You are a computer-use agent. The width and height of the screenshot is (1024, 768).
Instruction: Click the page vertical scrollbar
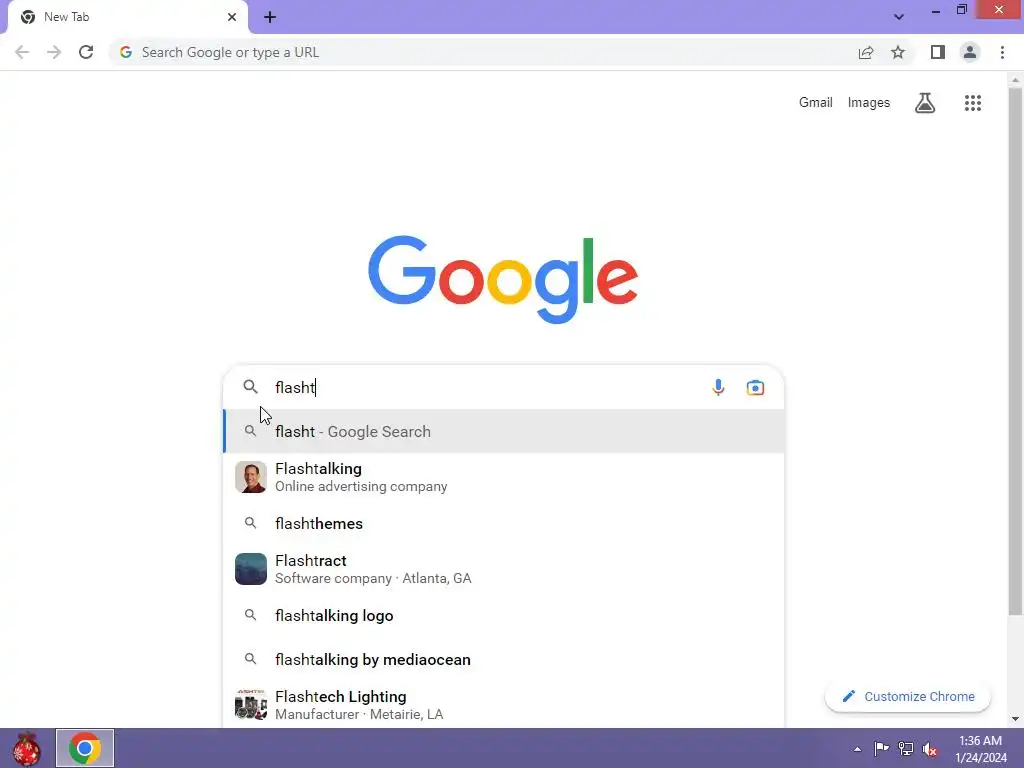pyautogui.click(x=1015, y=353)
